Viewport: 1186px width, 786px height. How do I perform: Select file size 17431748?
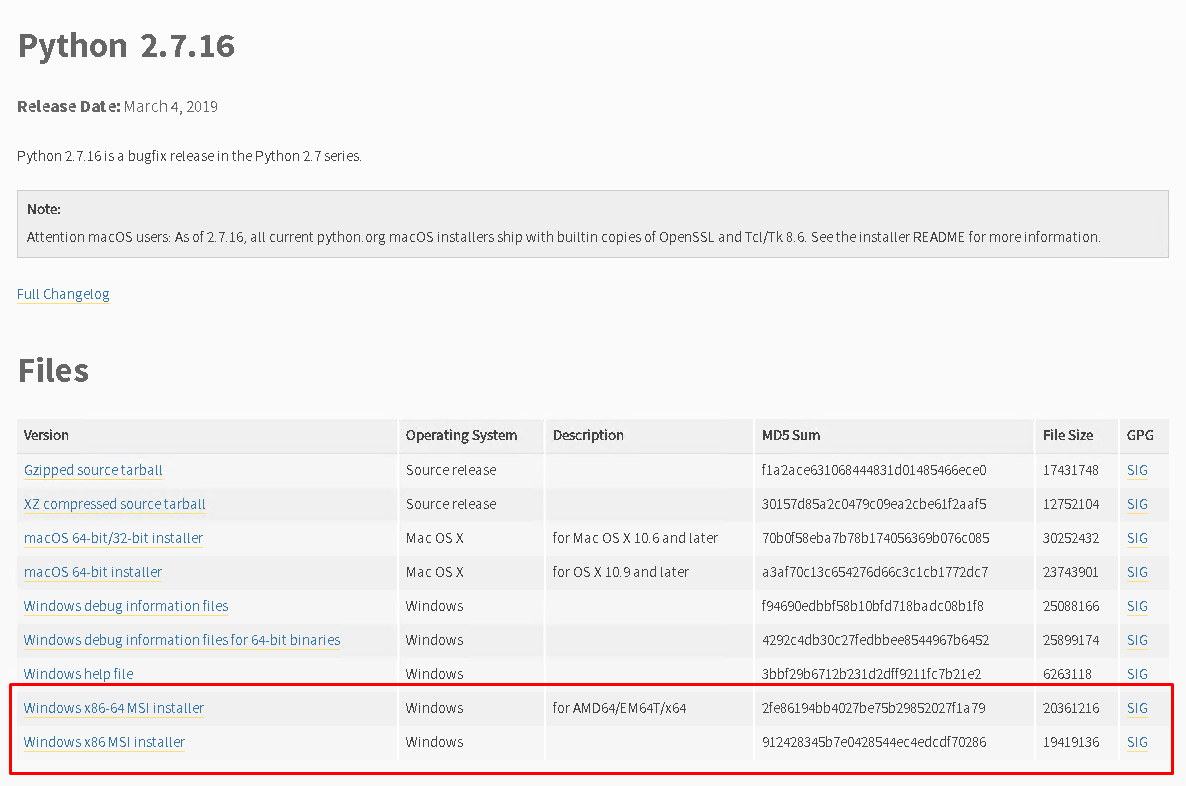click(1070, 470)
